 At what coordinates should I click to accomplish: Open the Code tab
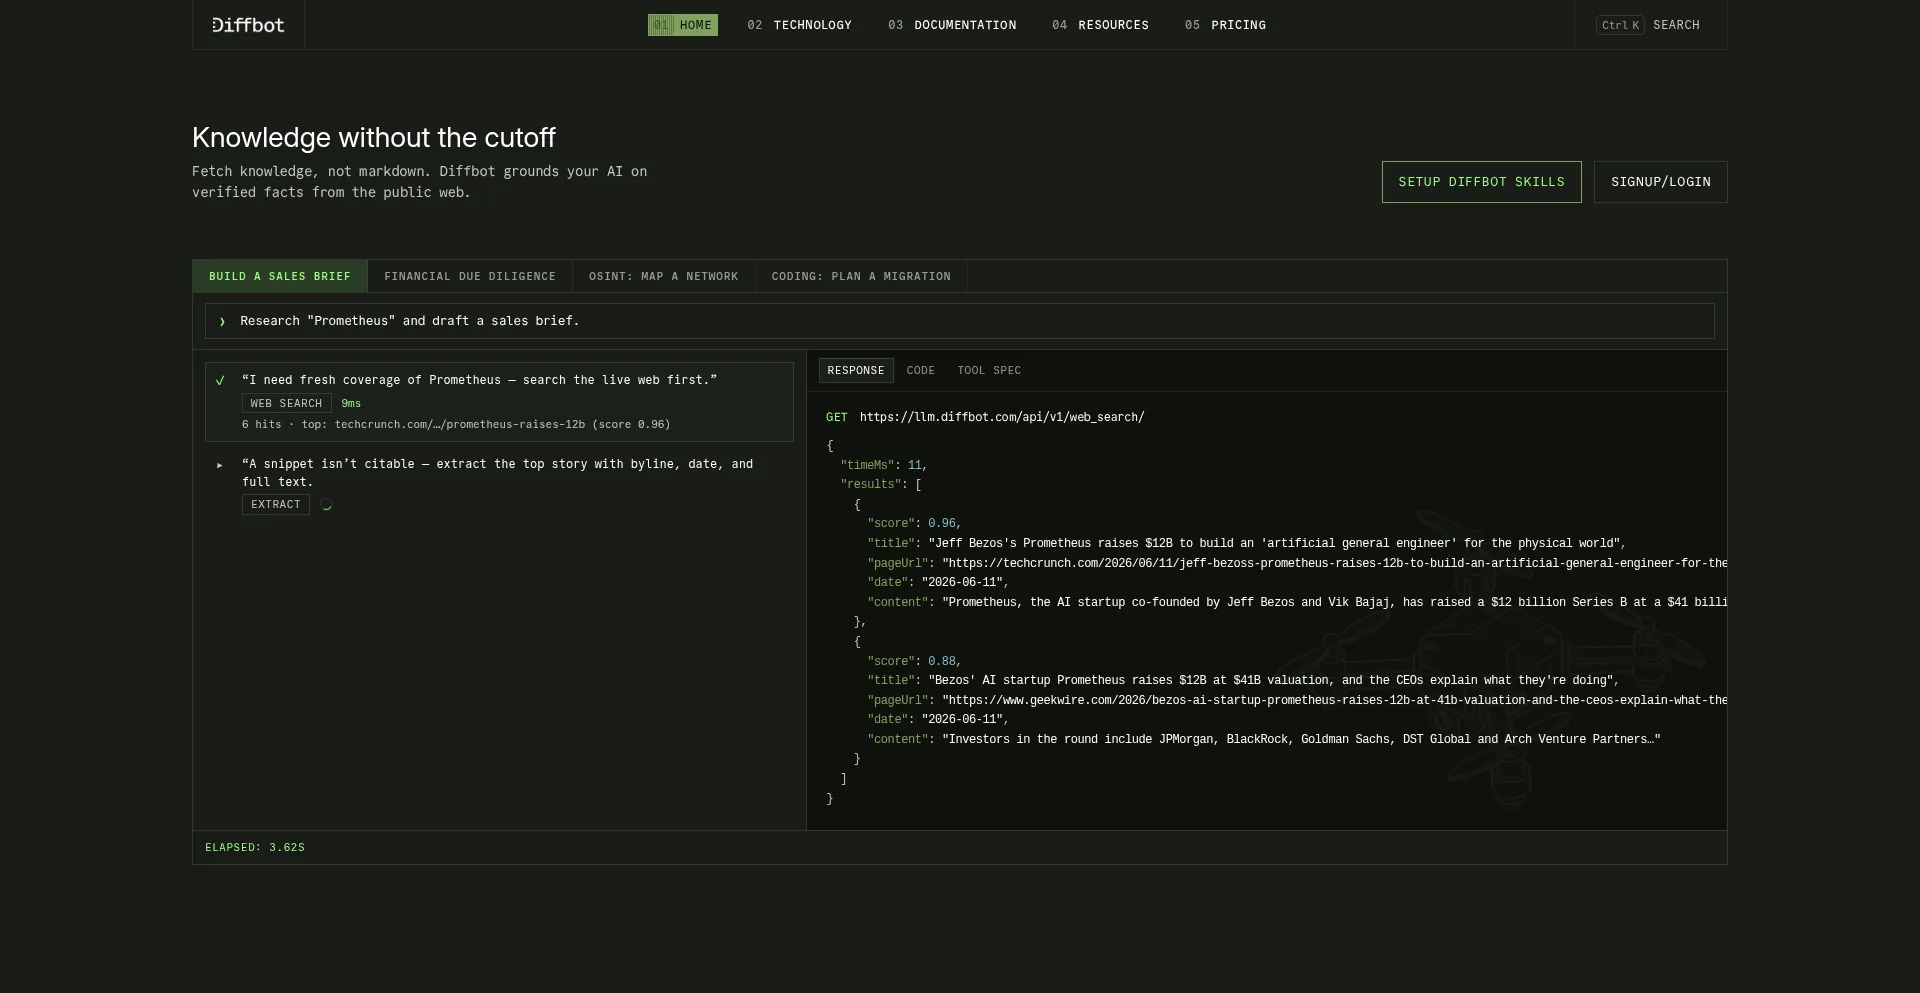pyautogui.click(x=921, y=371)
